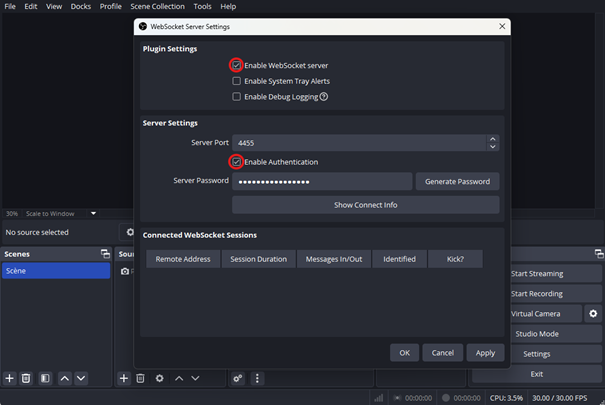
Task: Remove the selected scene with the trash icon
Action: tap(26, 378)
